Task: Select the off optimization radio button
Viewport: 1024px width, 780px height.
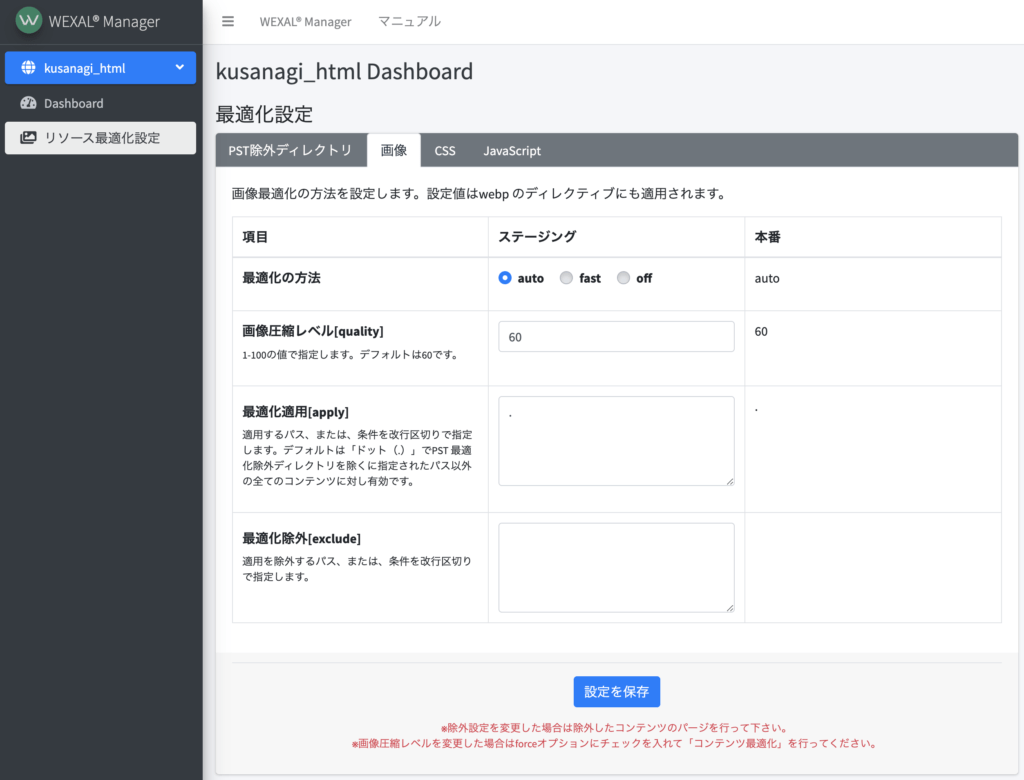Action: 624,278
